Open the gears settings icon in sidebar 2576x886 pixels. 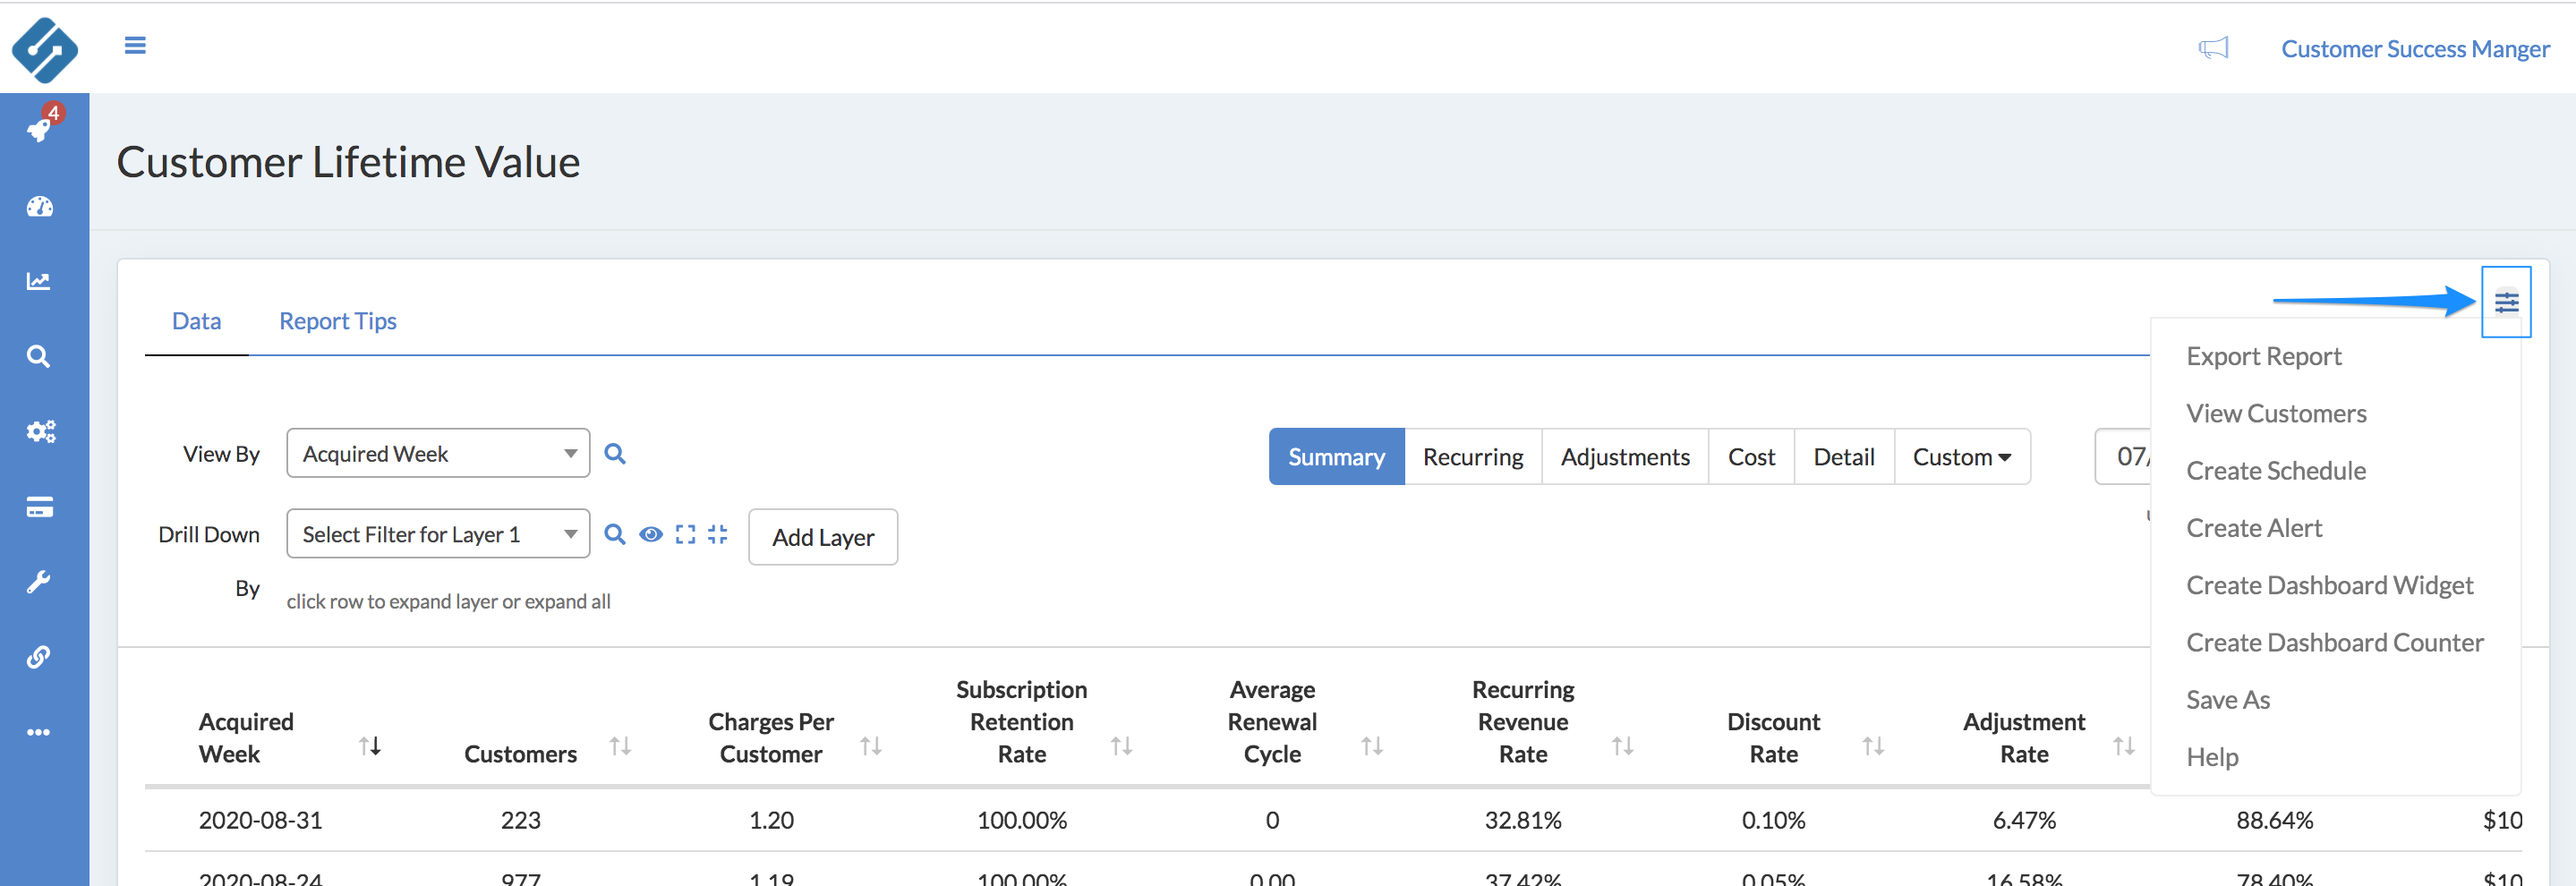[40, 432]
